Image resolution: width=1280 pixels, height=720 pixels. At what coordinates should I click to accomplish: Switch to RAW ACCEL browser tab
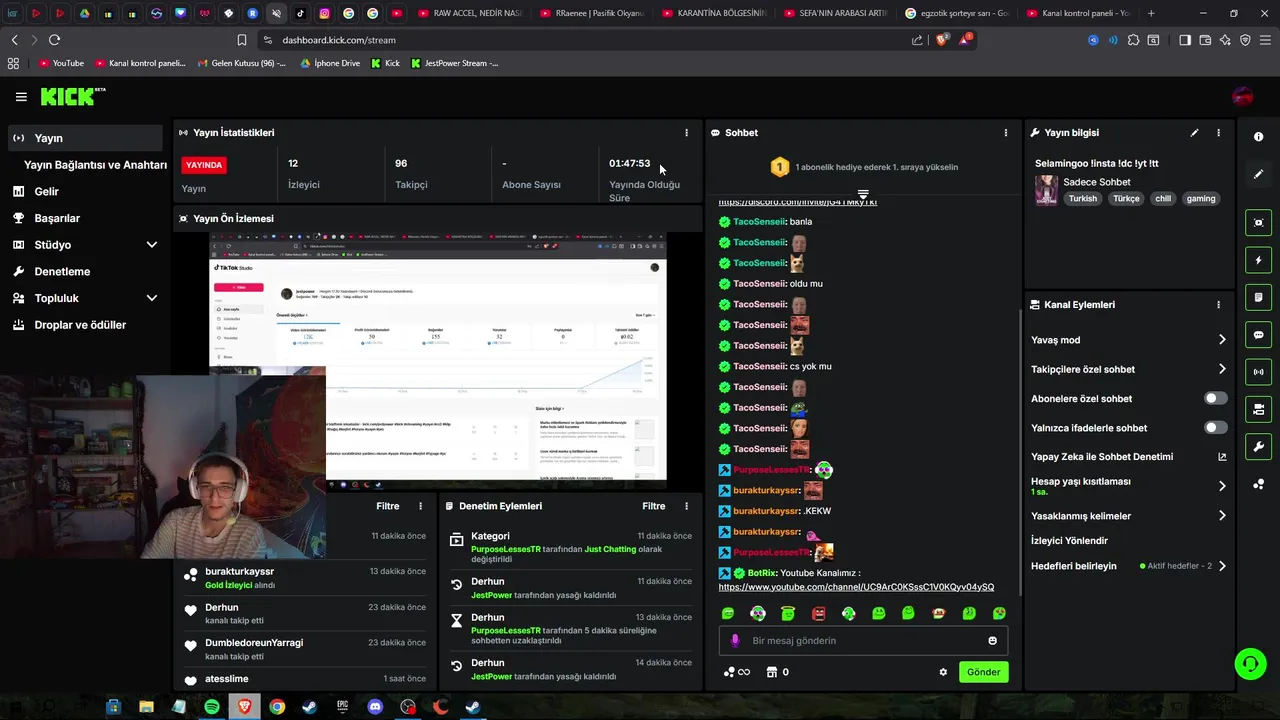[468, 13]
